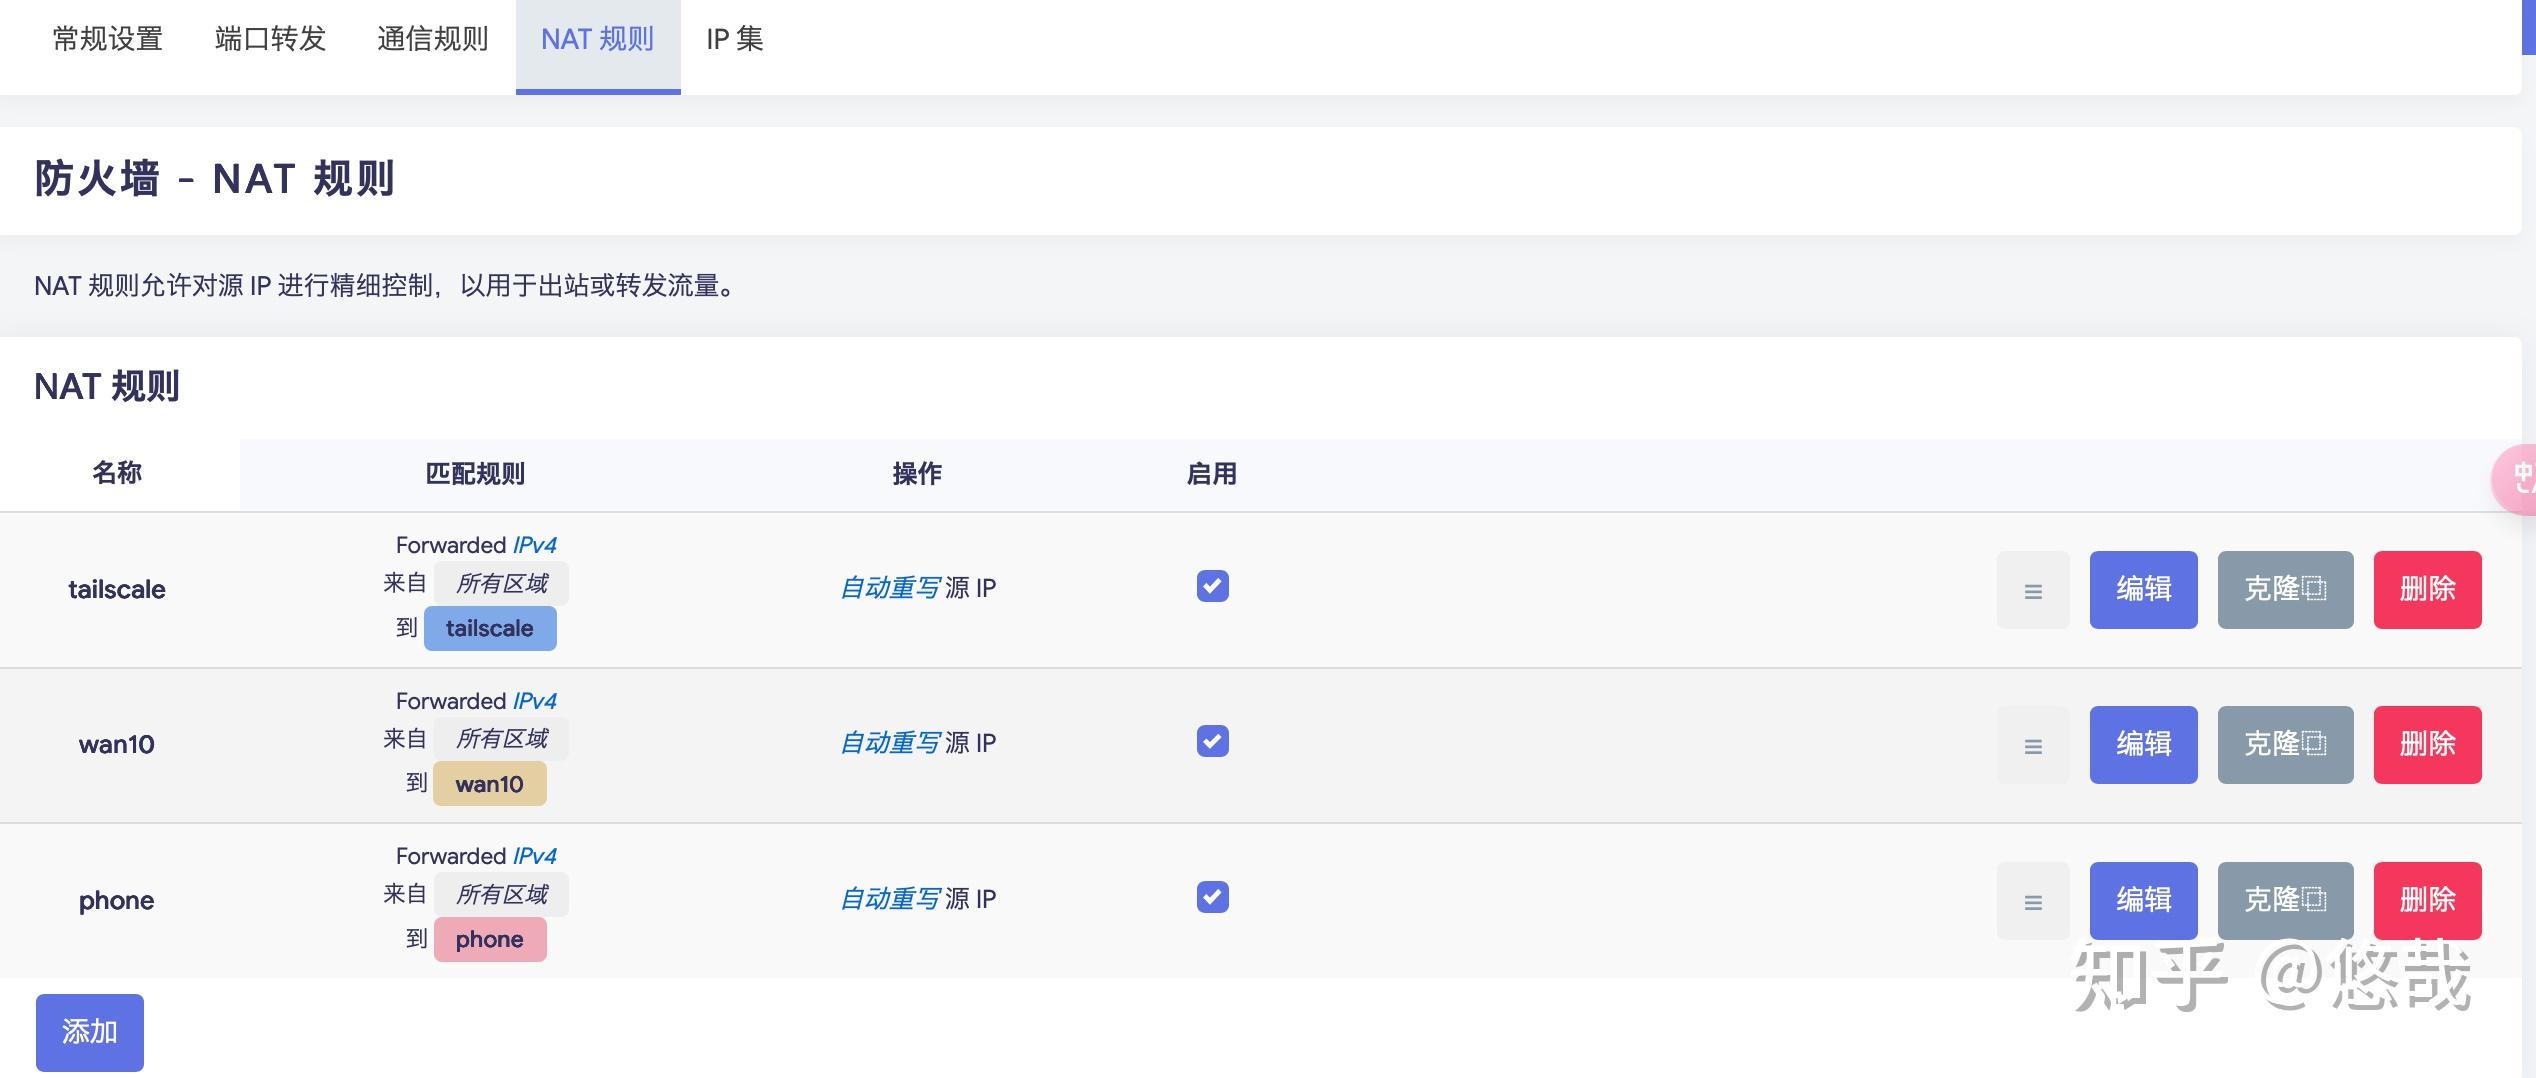Viewport: 2536px width, 1078px height.
Task: Click the 添加 button to add a rule
Action: tap(89, 1031)
